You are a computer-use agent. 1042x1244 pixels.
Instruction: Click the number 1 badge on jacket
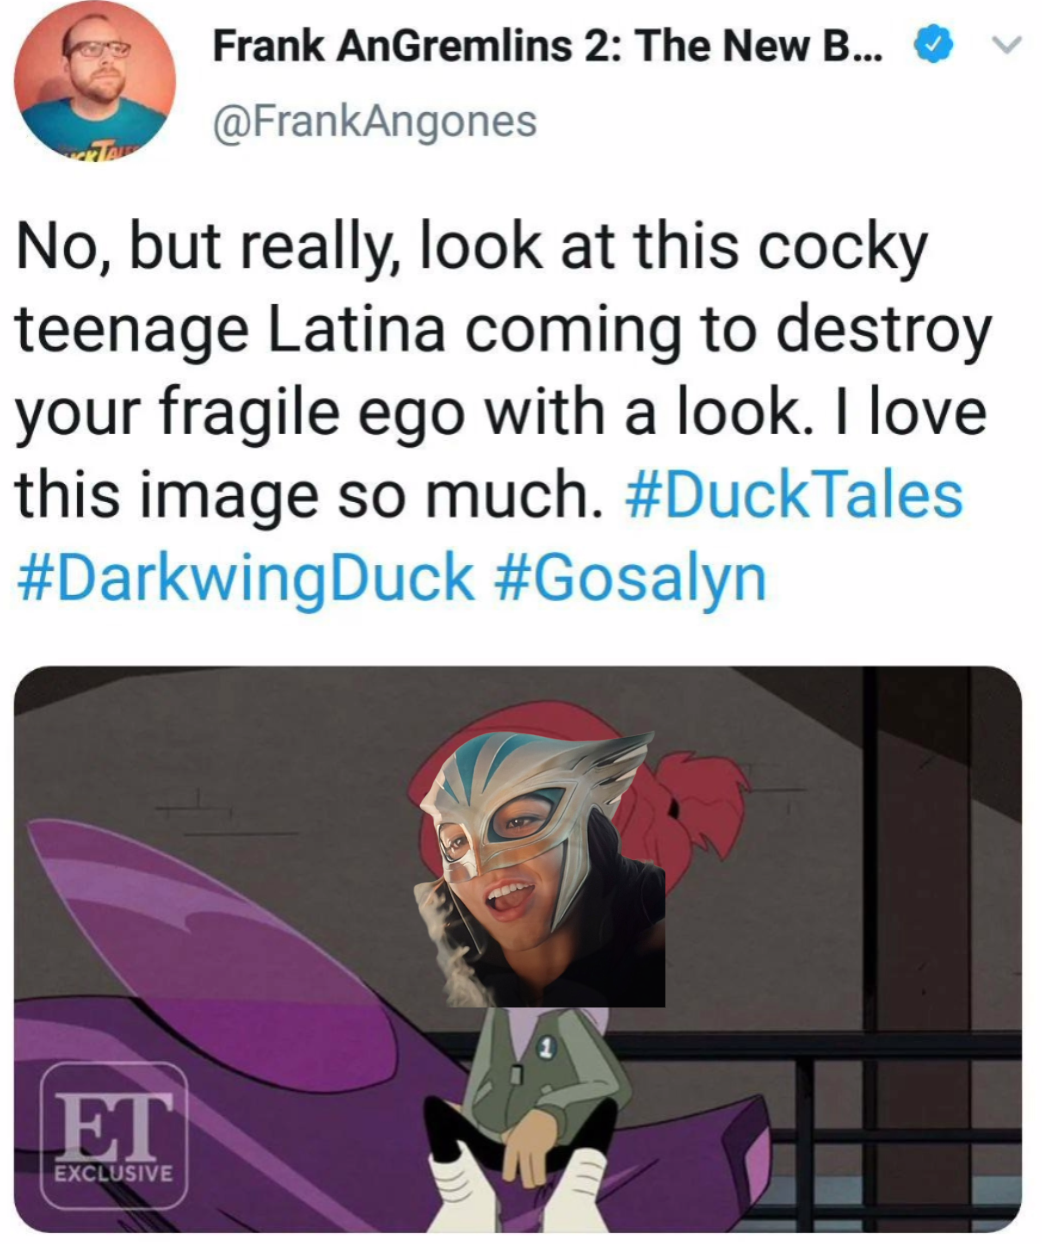[x=546, y=1048]
